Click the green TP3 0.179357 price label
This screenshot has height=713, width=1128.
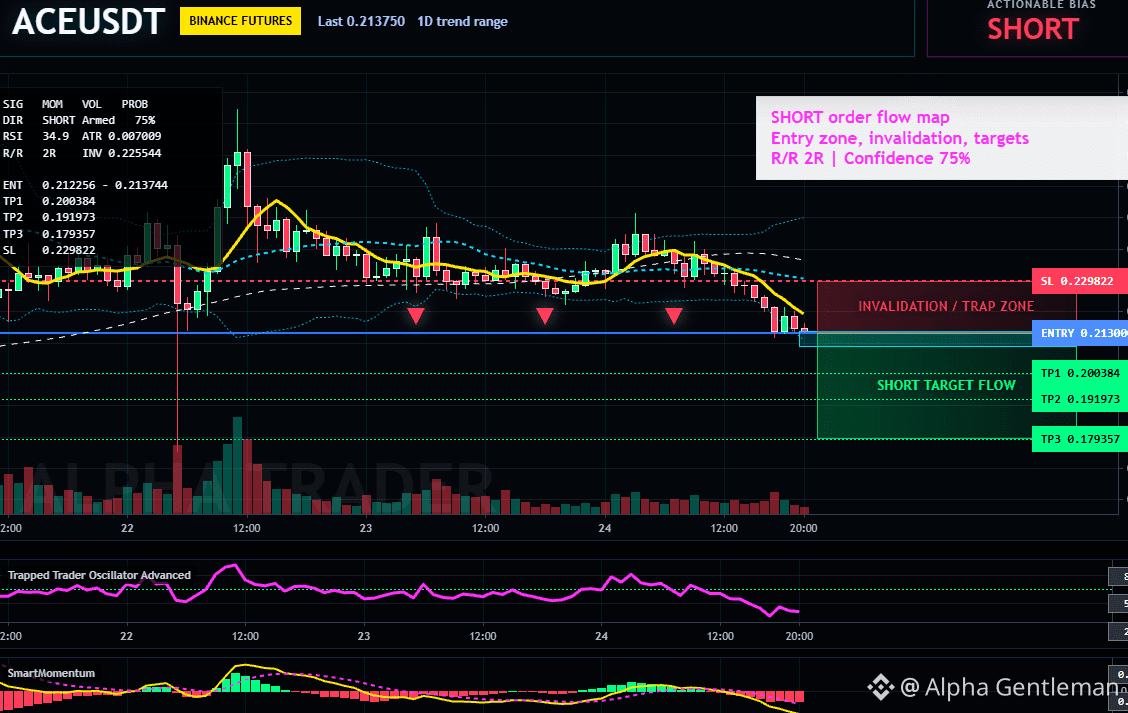1080,439
